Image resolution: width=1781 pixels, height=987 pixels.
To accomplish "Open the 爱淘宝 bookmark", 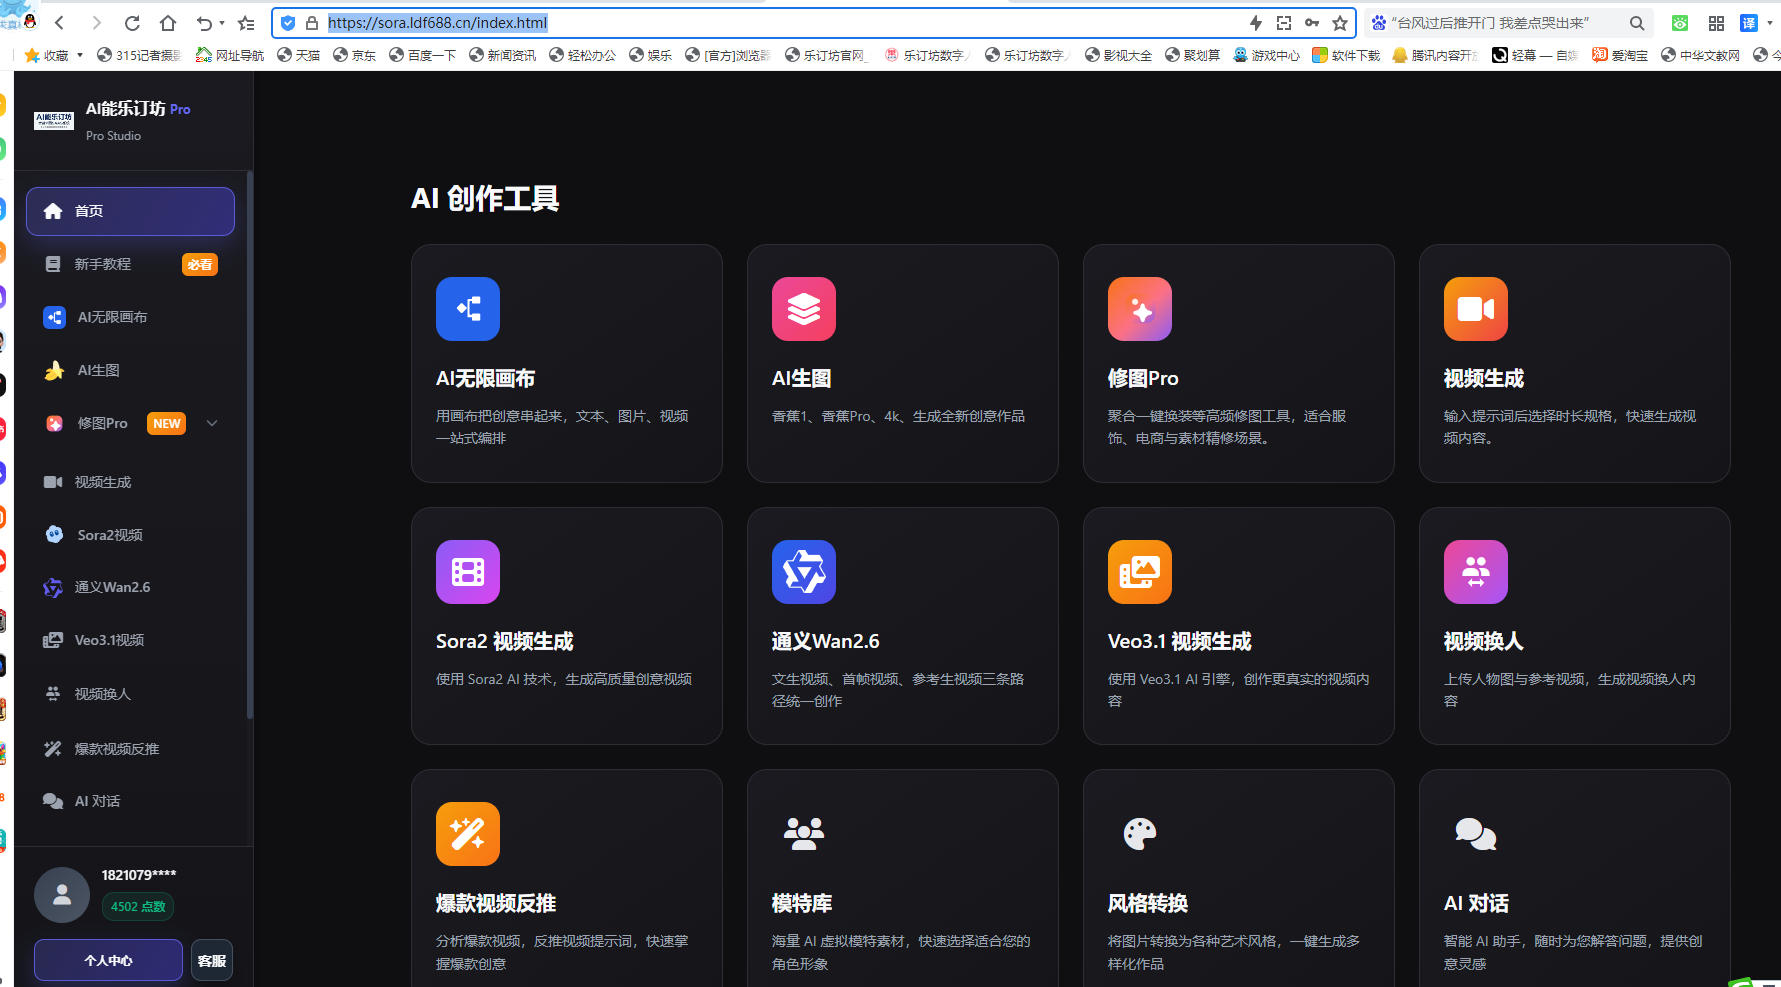I will pos(1620,55).
